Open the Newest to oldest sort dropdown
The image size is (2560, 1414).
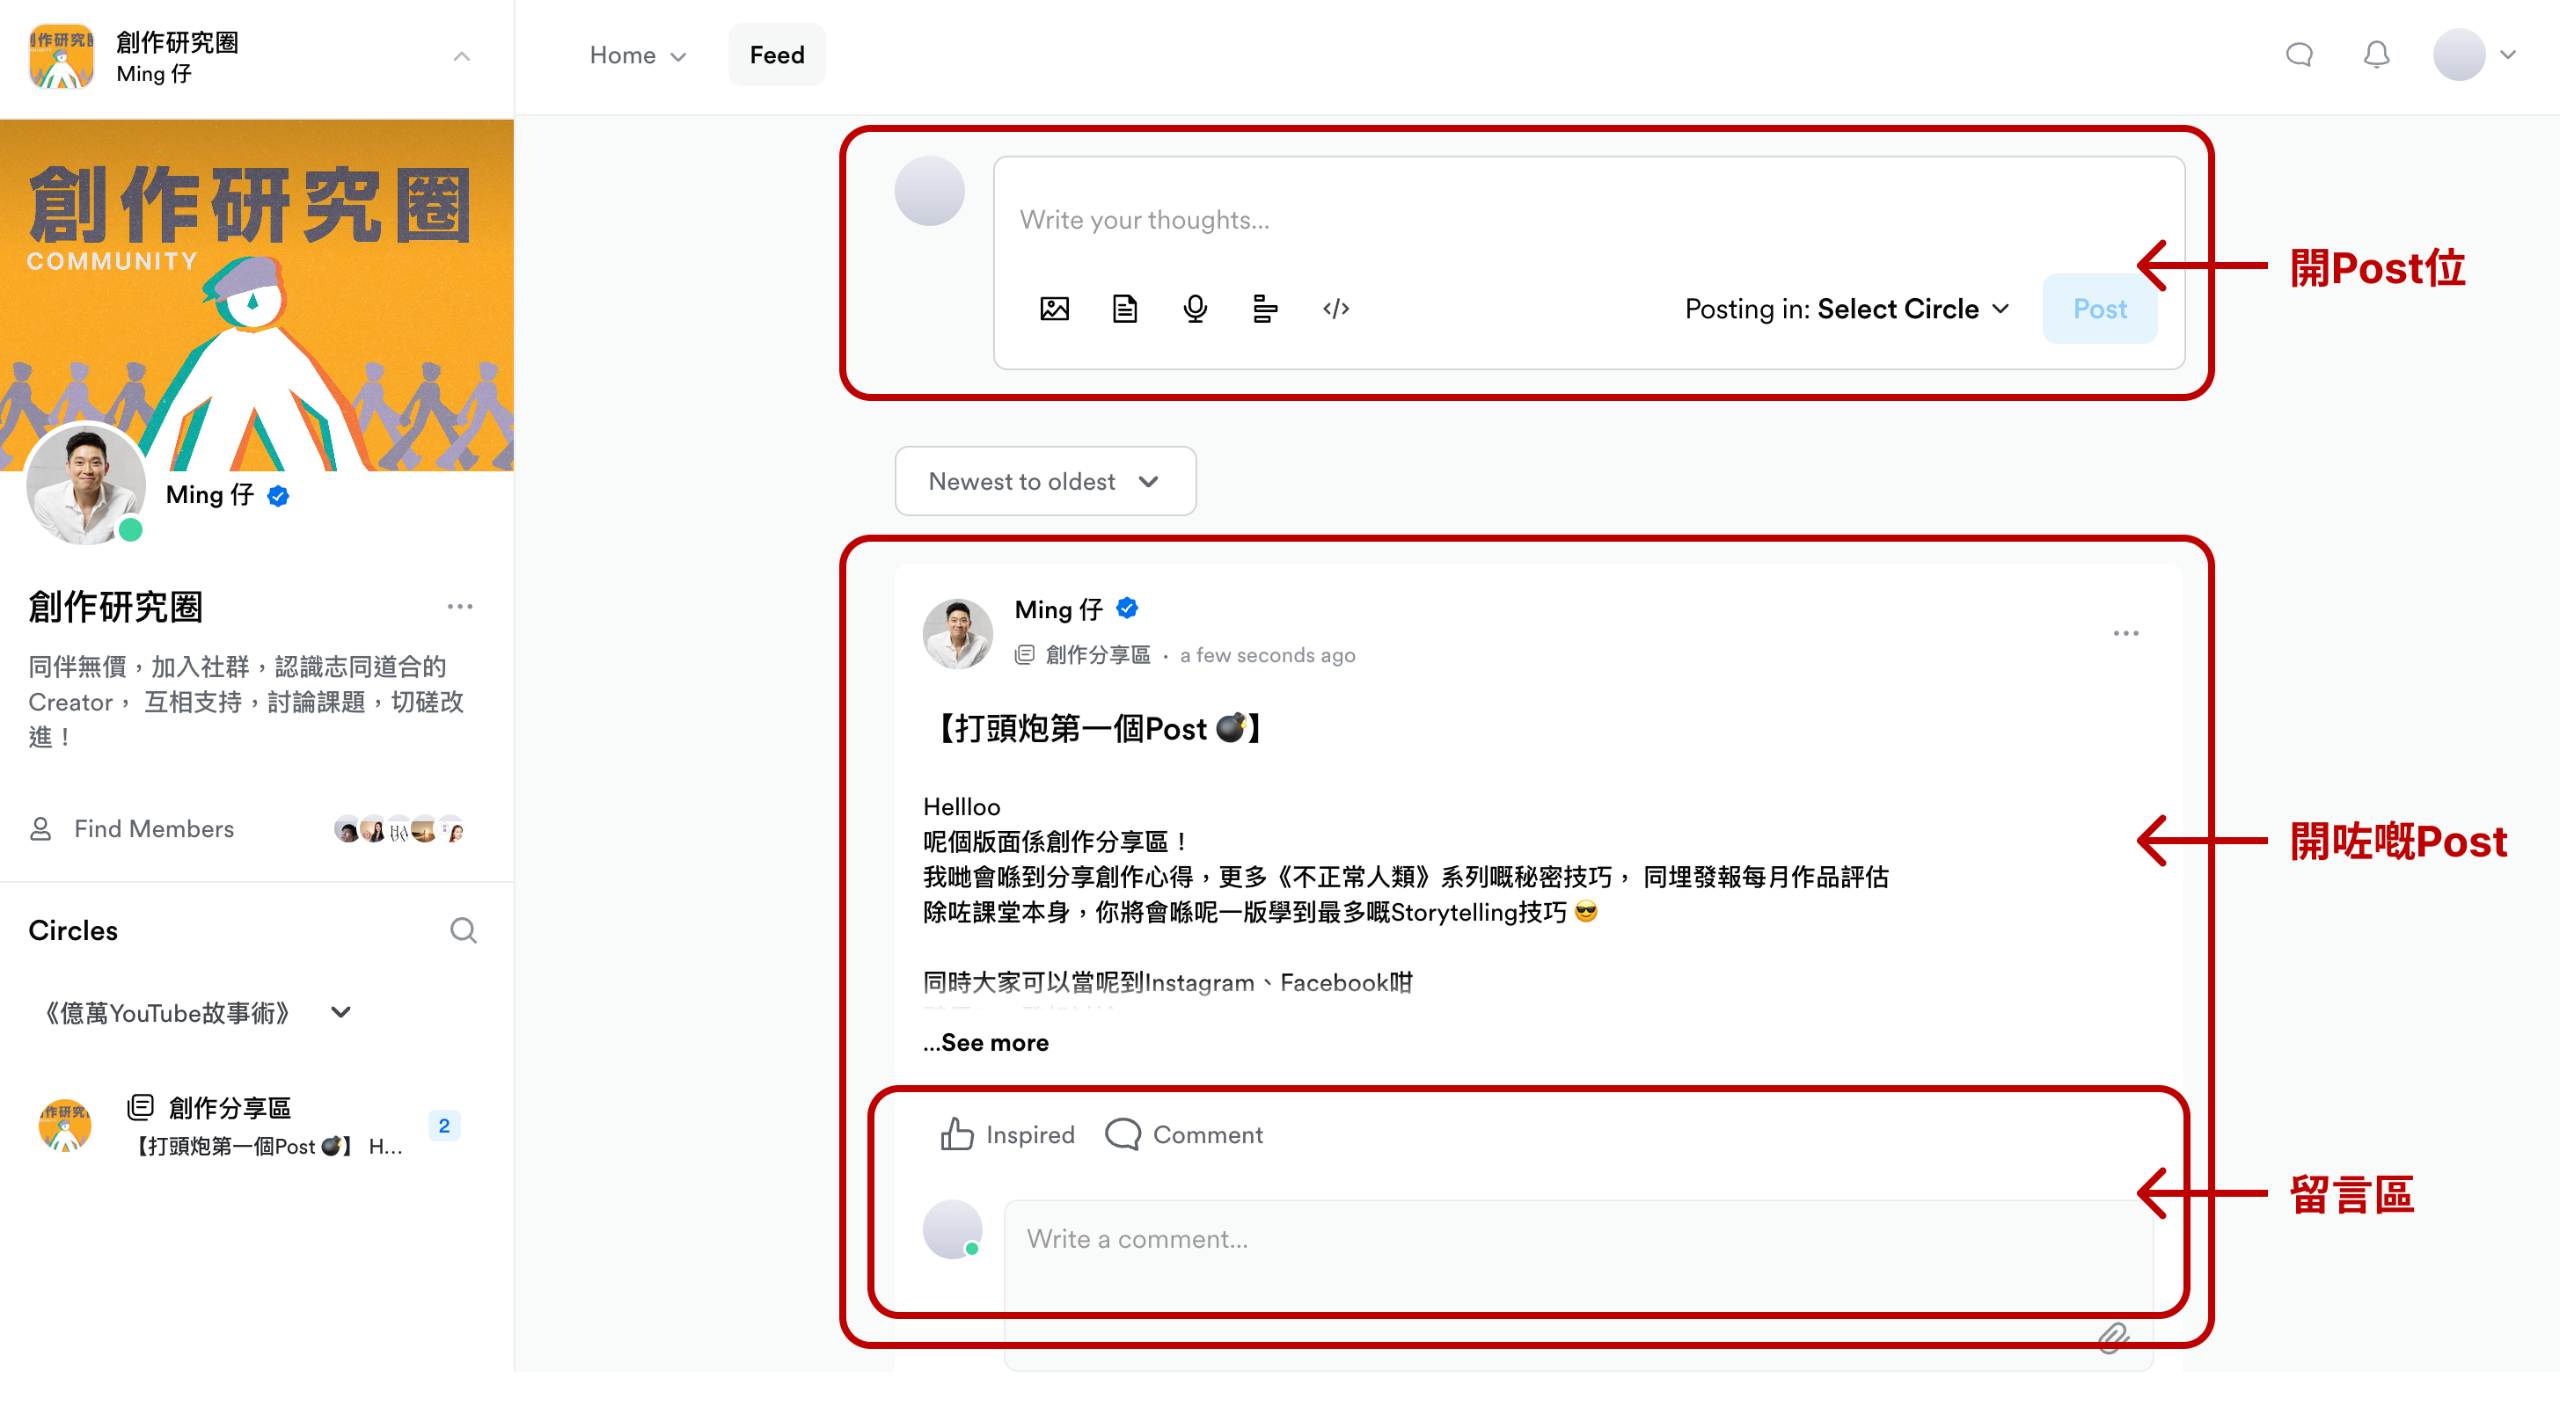[1044, 482]
